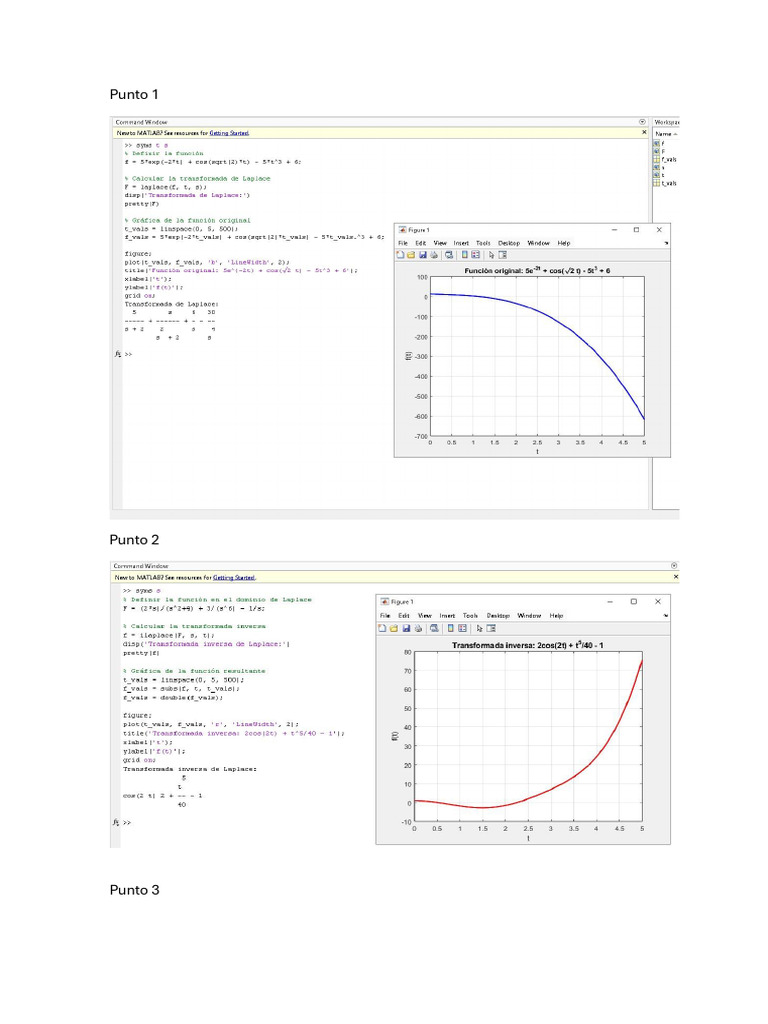The image size is (768, 1024).
Task: Open File menu in Función original figure
Action: [403, 243]
